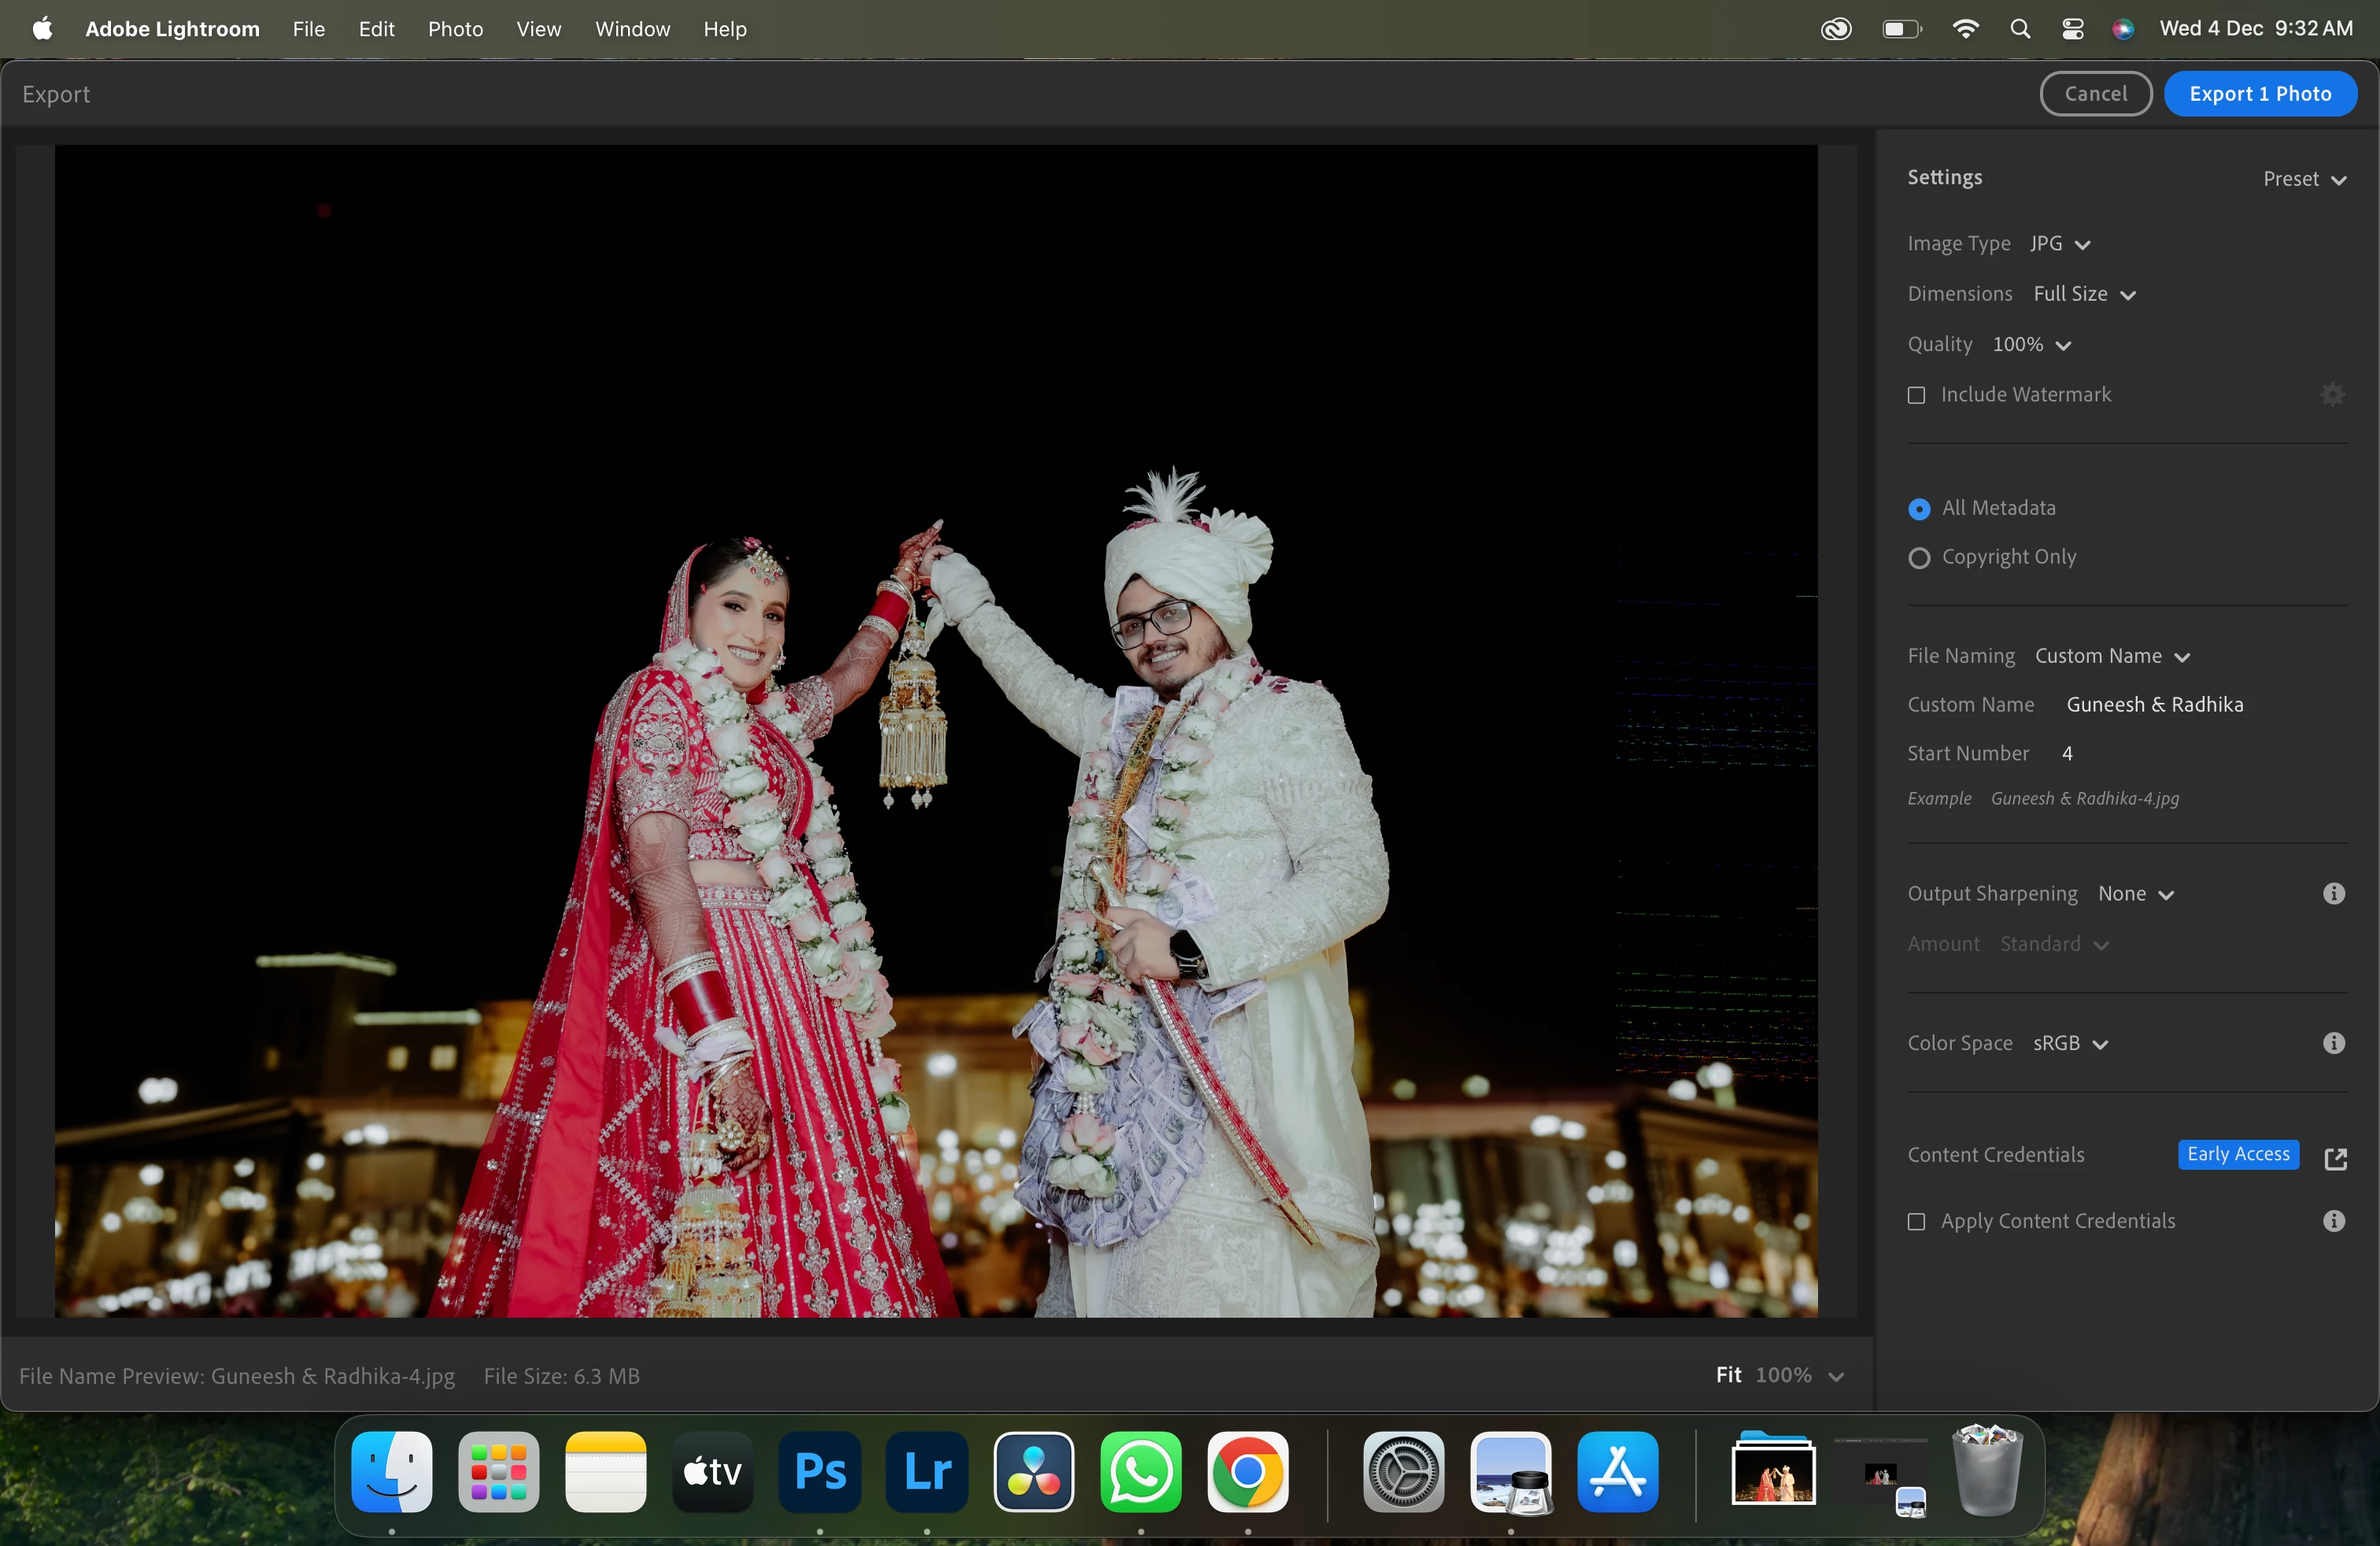The width and height of the screenshot is (2380, 1546).
Task: Open watermark settings gear icon
Action: [x=2332, y=395]
